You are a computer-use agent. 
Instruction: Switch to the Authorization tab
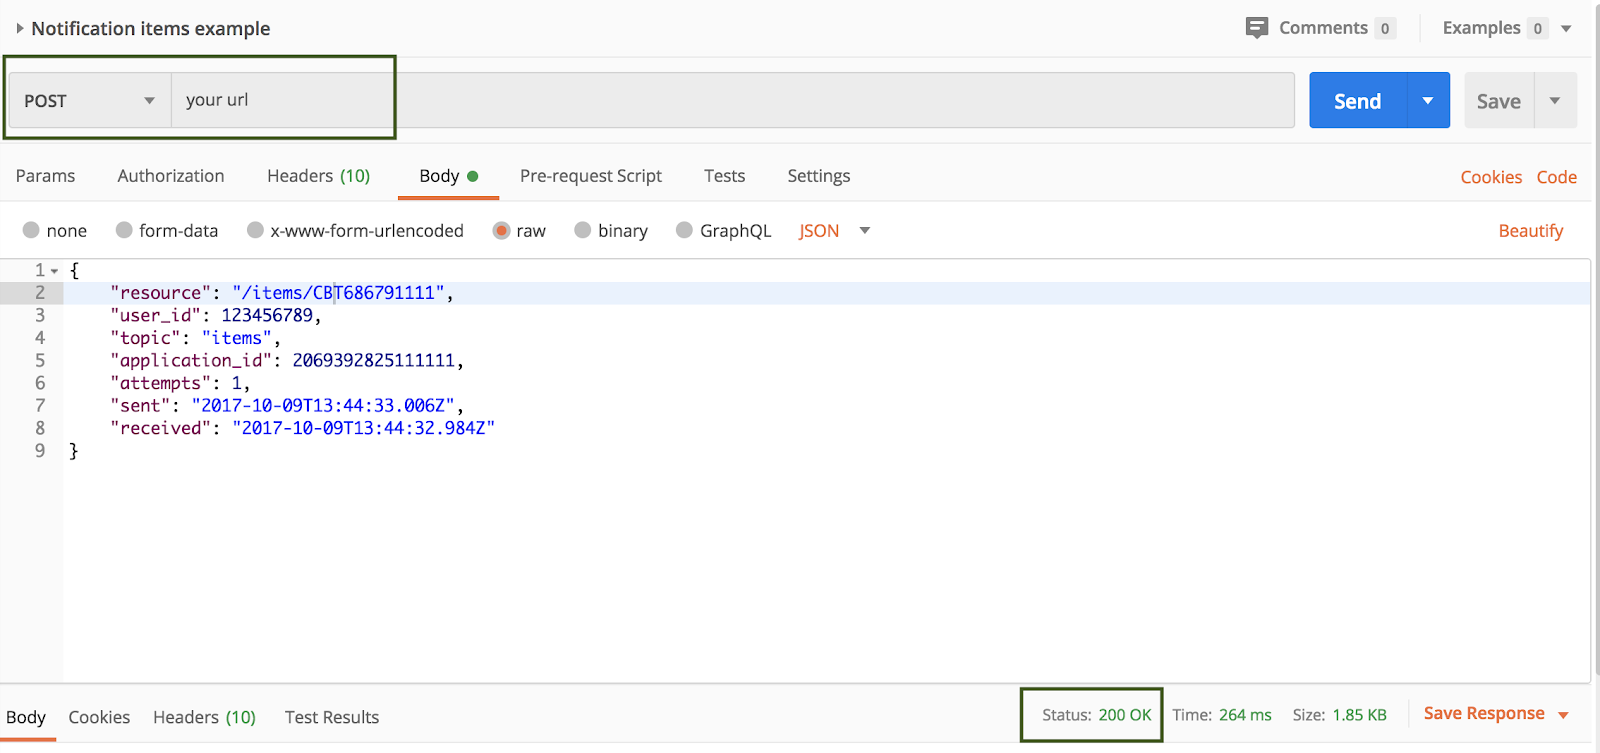(x=171, y=176)
